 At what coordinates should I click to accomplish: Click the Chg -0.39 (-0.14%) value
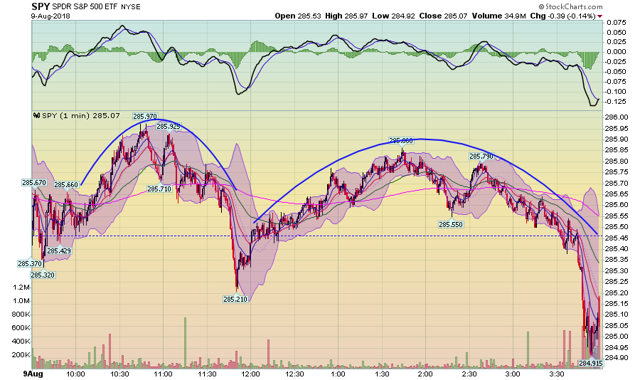point(563,16)
